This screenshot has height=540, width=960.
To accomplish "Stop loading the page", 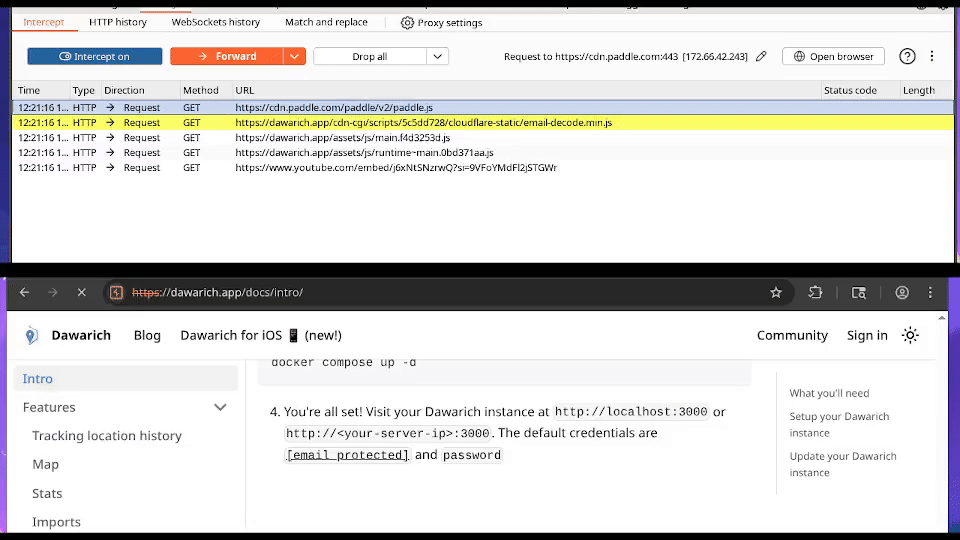I will click(81, 293).
